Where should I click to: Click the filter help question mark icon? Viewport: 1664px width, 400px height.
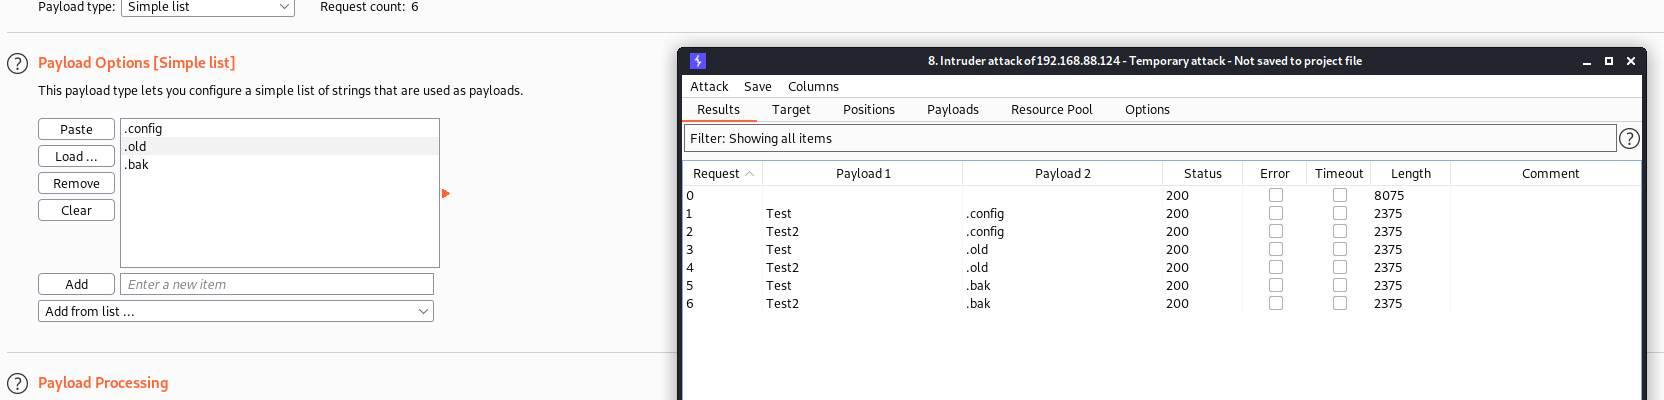(x=1629, y=139)
